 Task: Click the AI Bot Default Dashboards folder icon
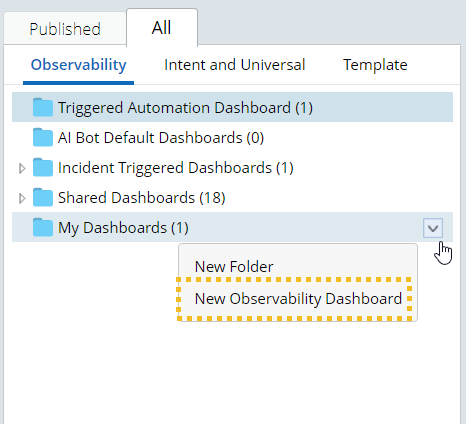[43, 137]
